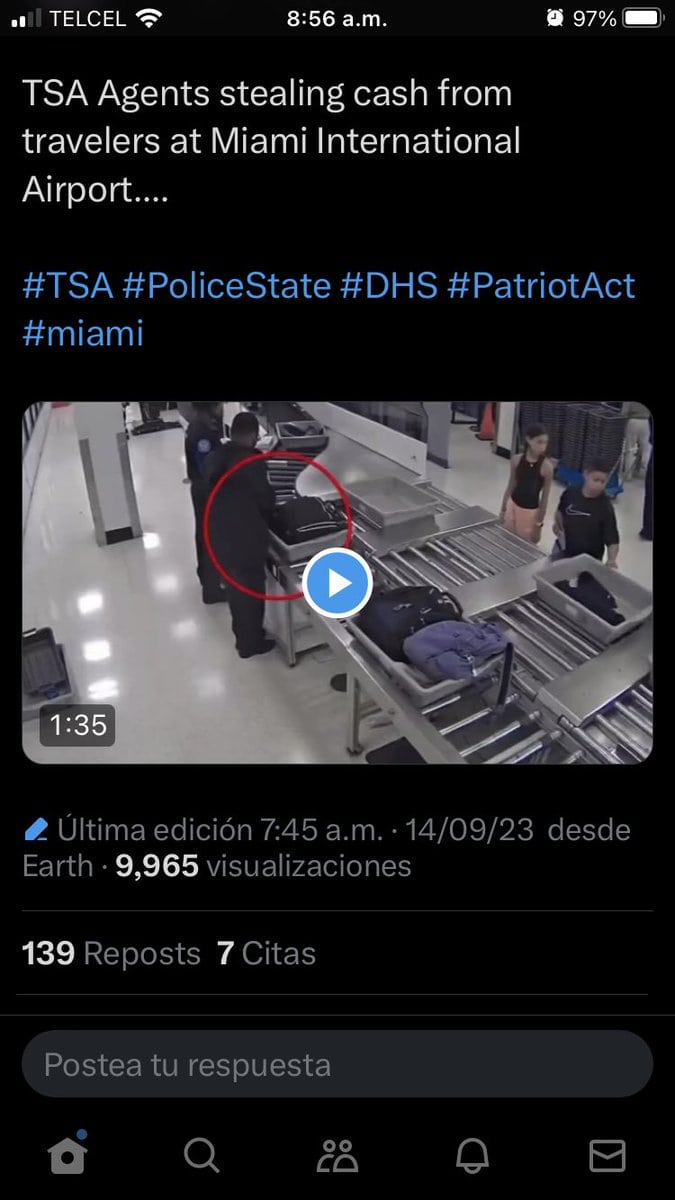Image resolution: width=675 pixels, height=1200 pixels.
Task: View the 7 Citas quotes
Action: tap(266, 953)
